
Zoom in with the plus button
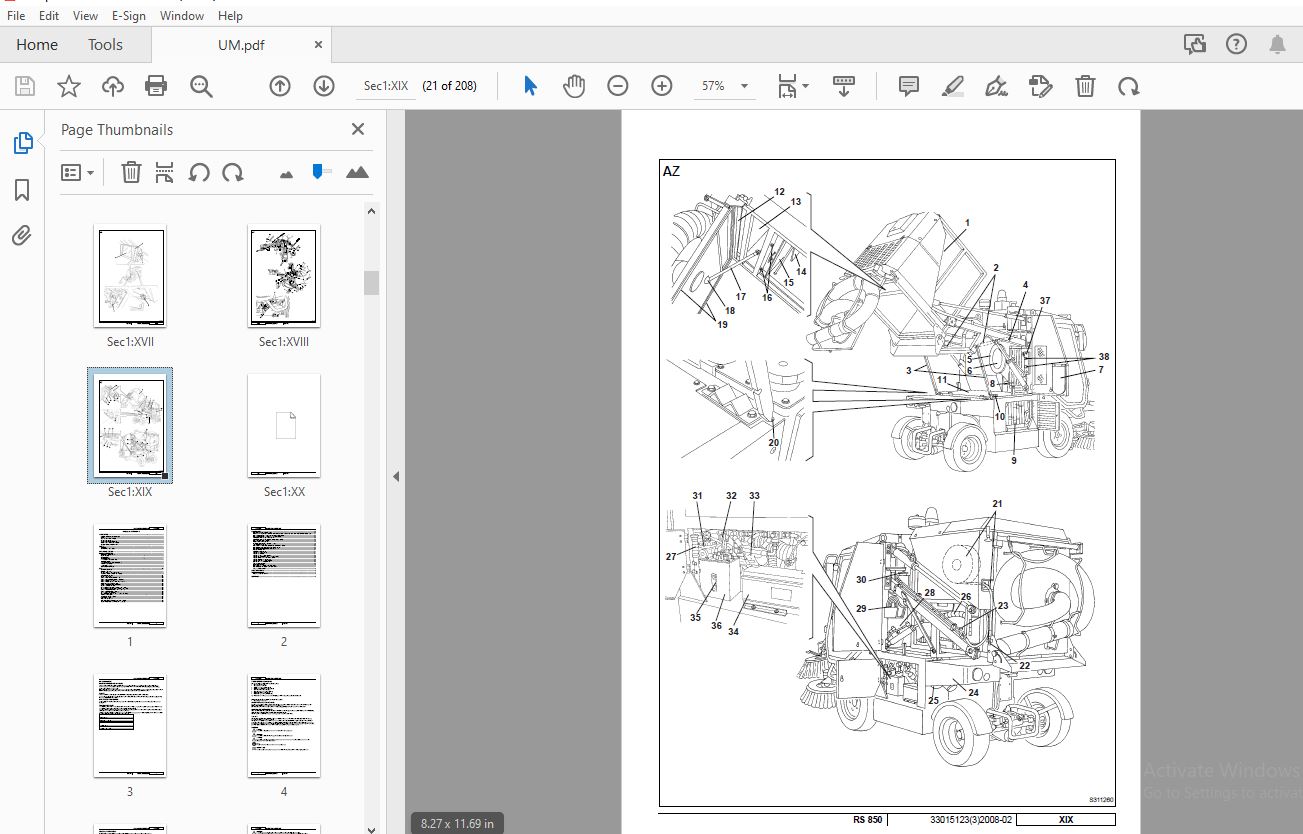pos(662,86)
